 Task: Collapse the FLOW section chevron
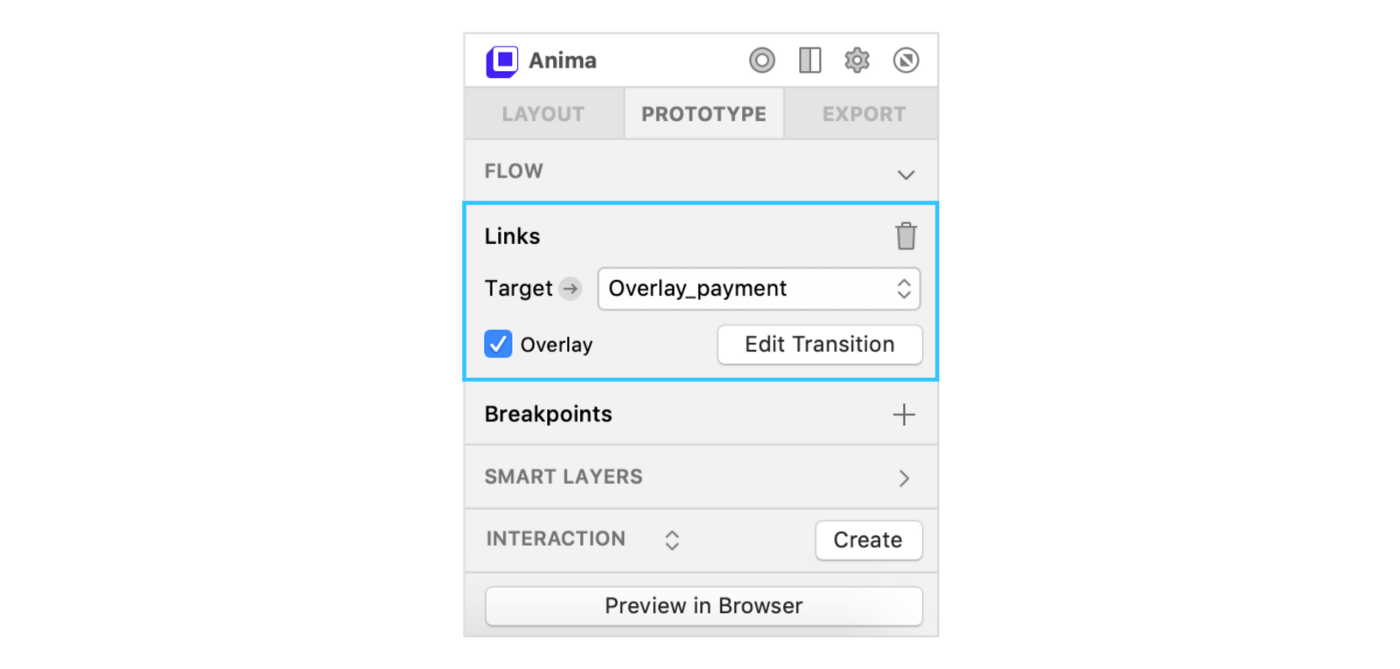[906, 174]
